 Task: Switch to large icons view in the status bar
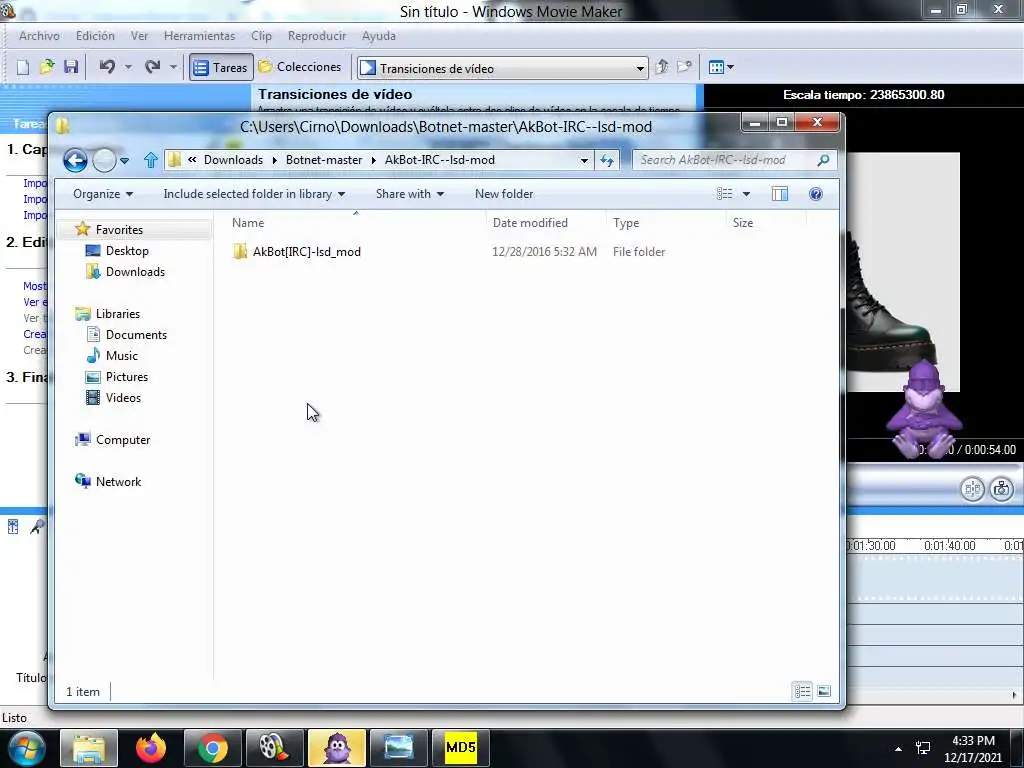click(x=824, y=691)
